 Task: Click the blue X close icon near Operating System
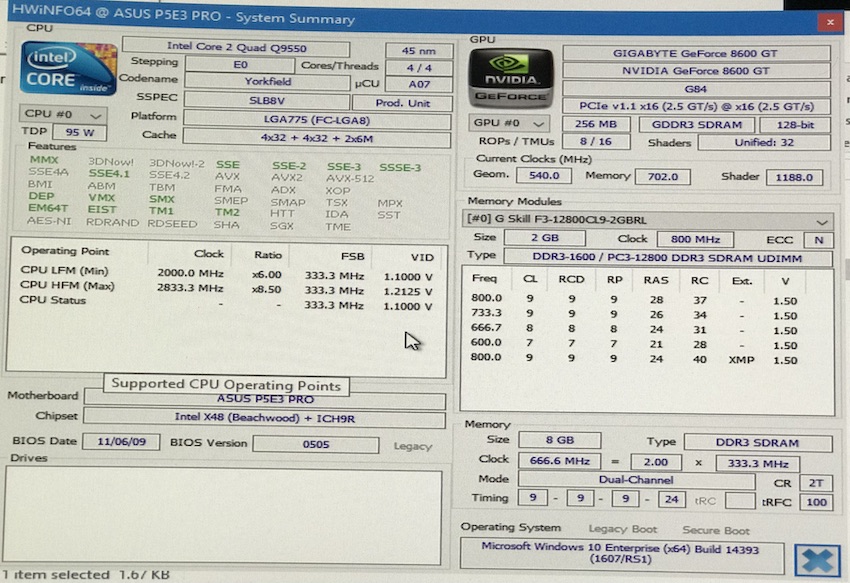tap(817, 560)
